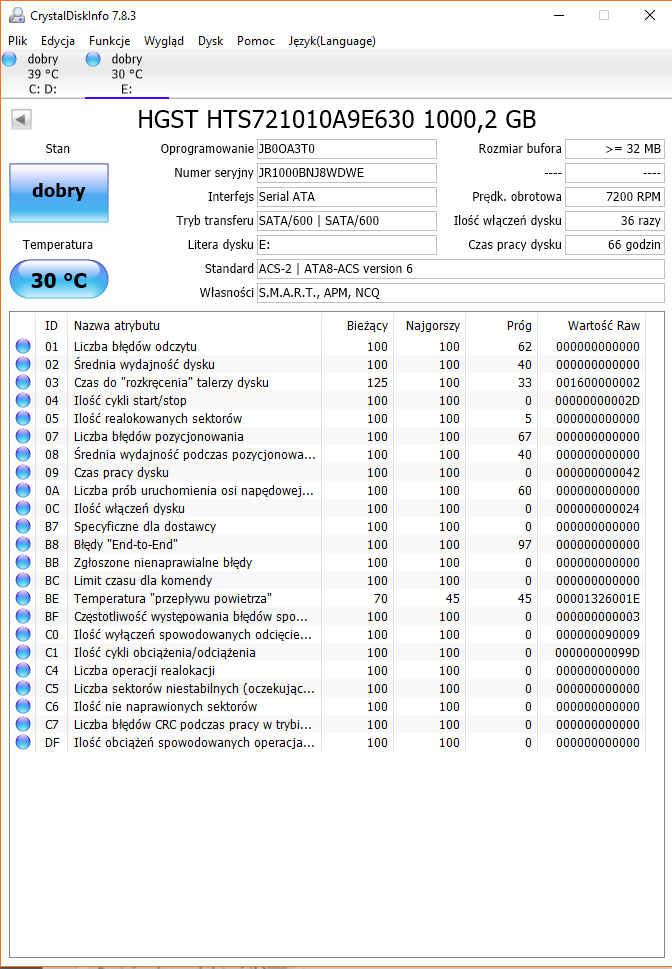
Task: Select the E: disk status orb
Action: click(93, 59)
